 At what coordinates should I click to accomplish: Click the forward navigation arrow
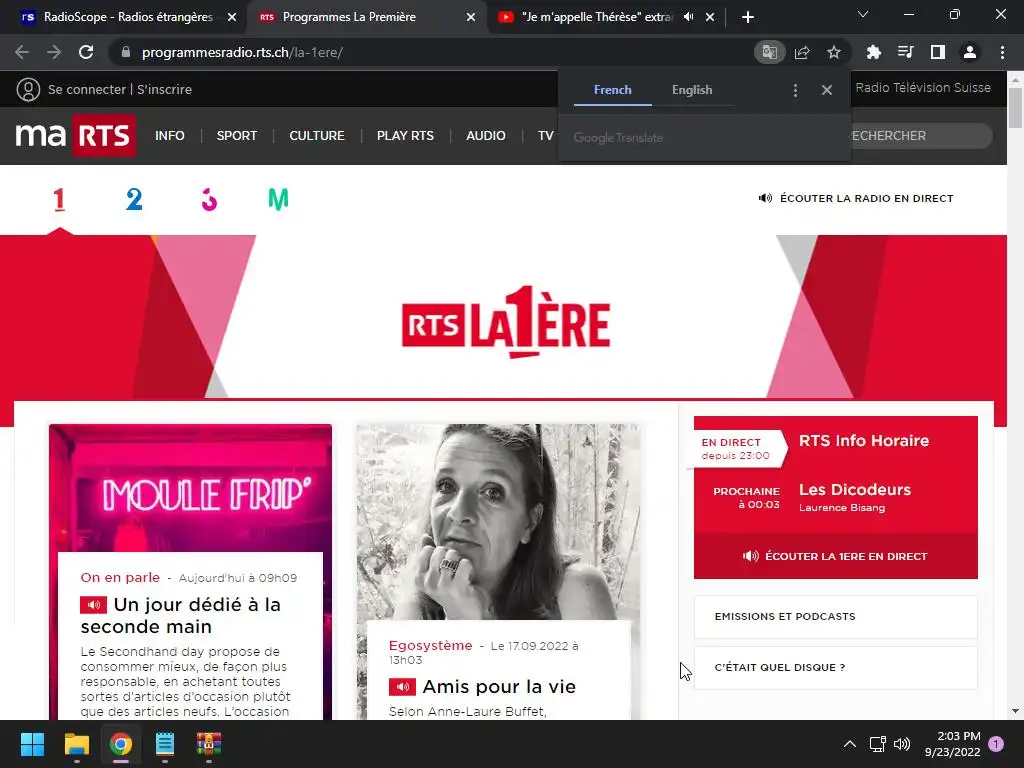click(x=54, y=52)
